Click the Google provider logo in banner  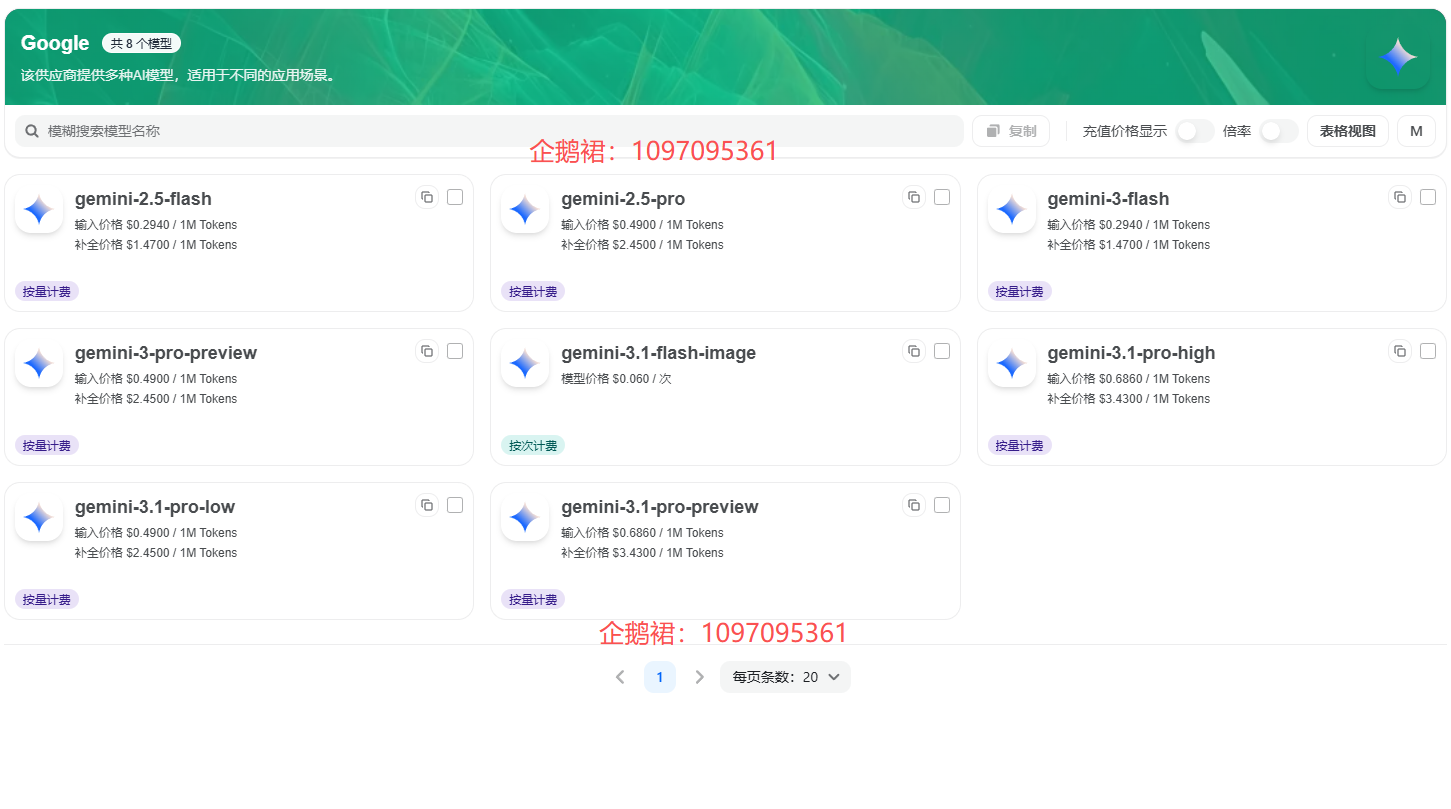[1398, 57]
